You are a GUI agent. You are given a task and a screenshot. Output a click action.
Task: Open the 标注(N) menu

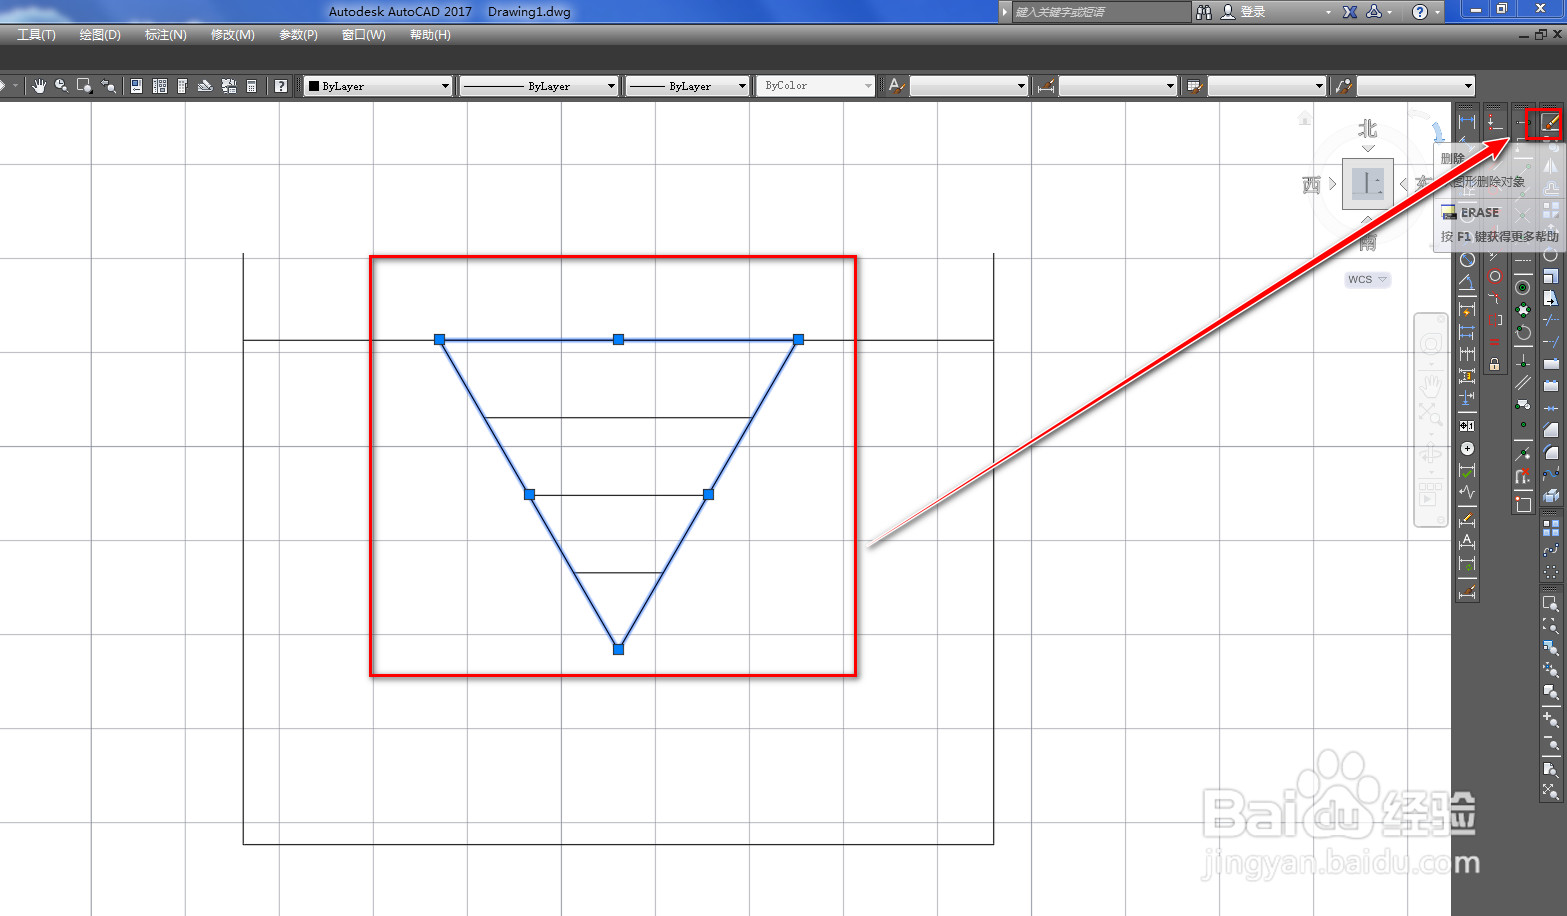tap(166, 35)
